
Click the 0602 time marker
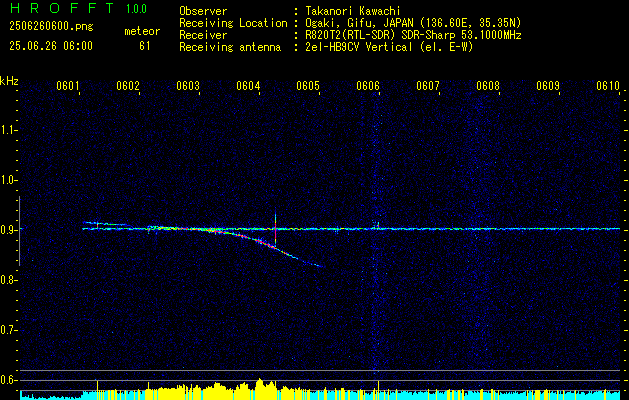tap(128, 86)
